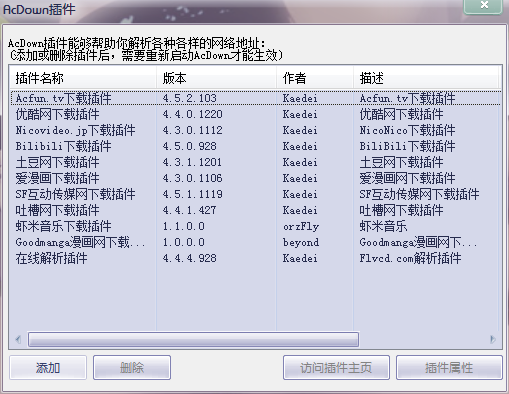Screen dimensions: 509x394
Task: Click the 删除 button
Action: [x=132, y=367]
